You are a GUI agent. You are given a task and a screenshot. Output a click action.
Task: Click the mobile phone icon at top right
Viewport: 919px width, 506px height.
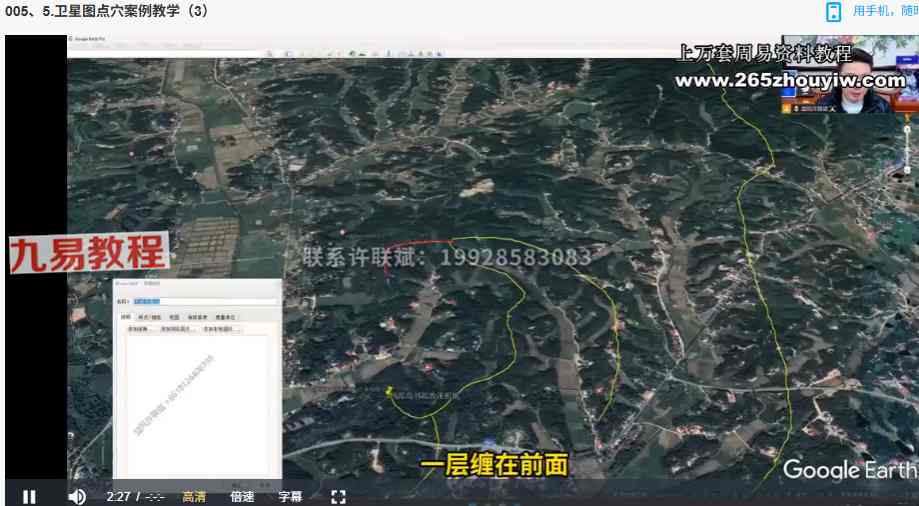[833, 12]
